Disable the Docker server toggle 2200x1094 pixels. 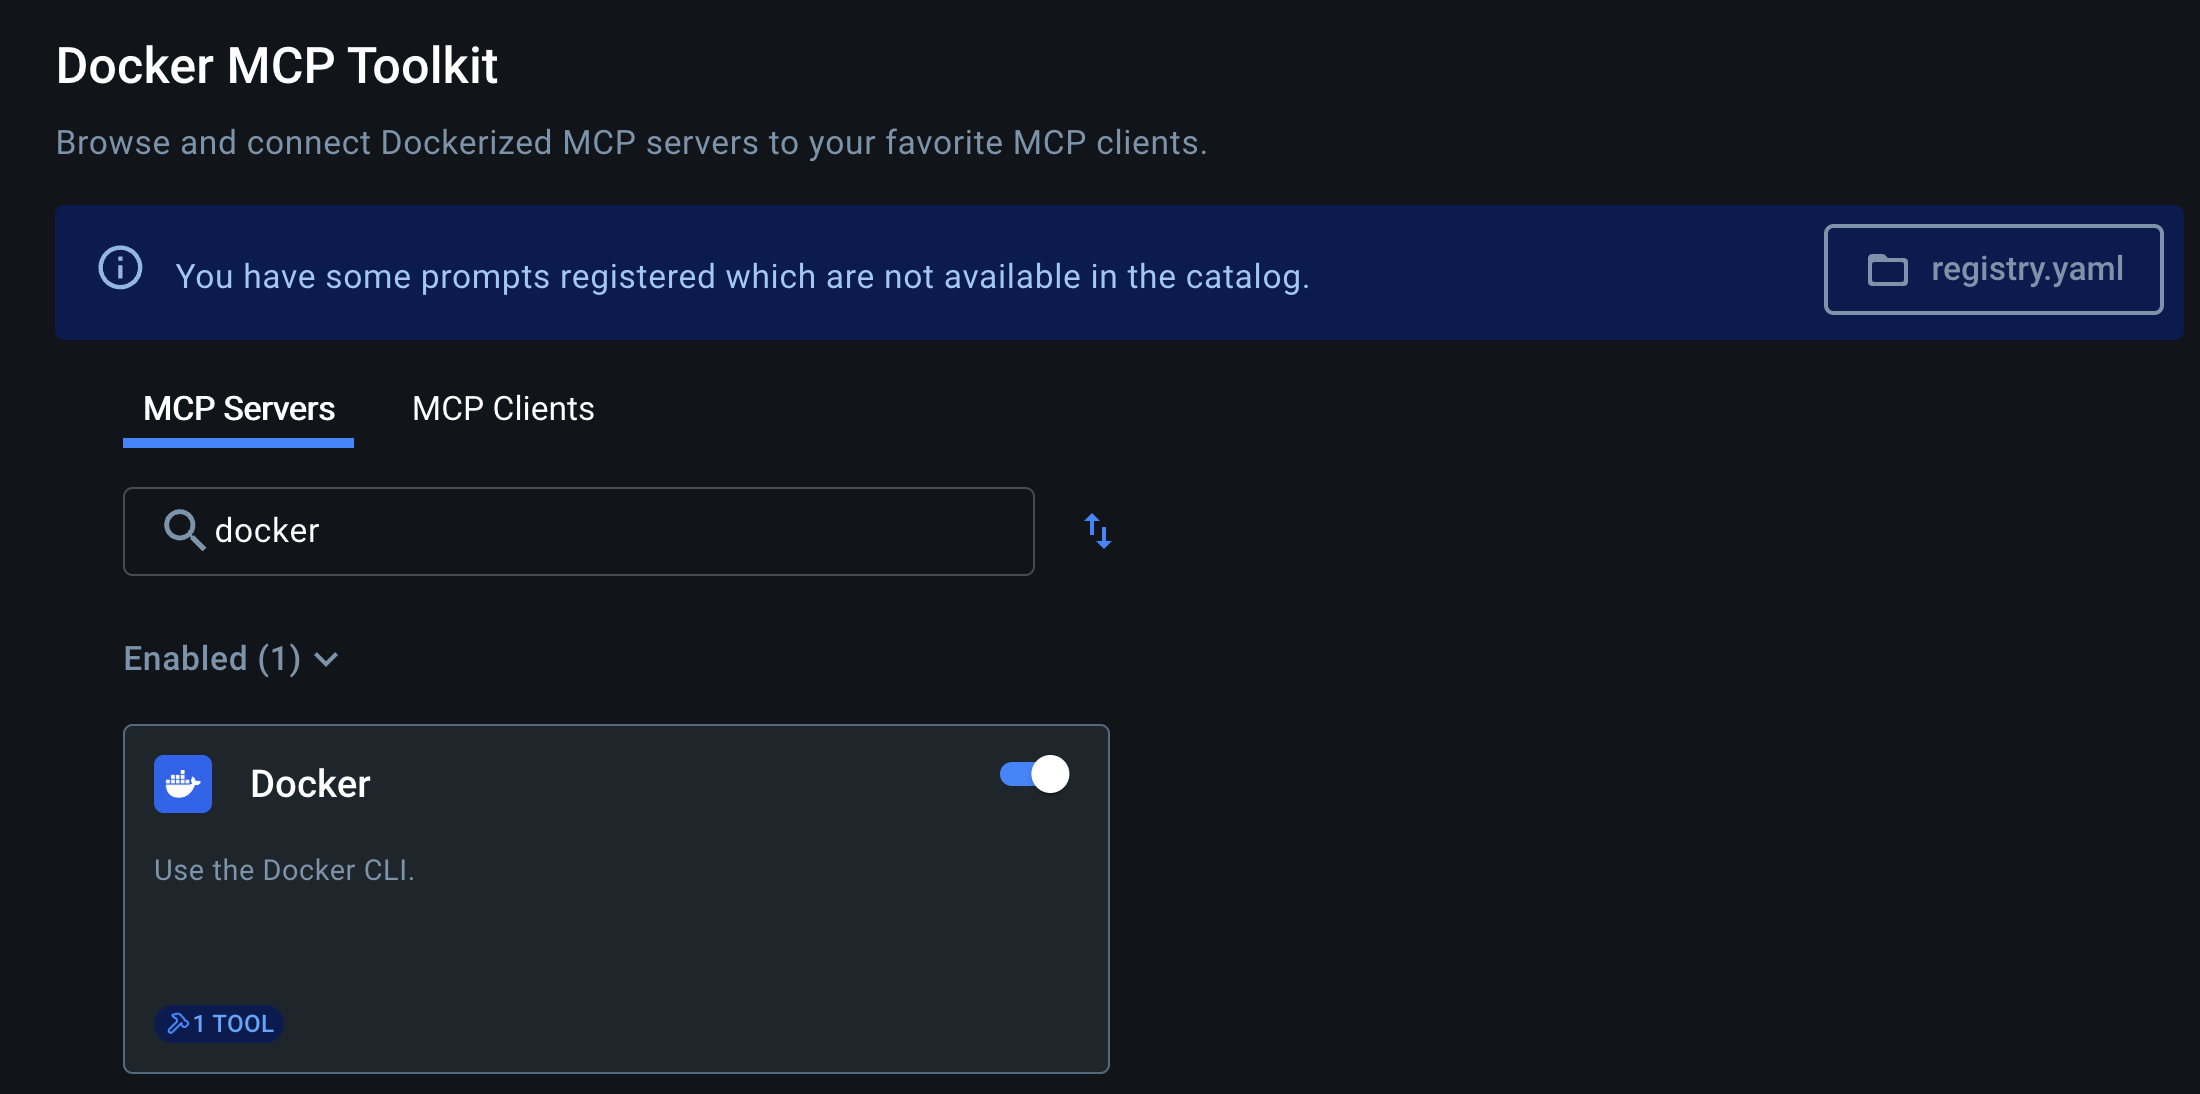tap(1035, 775)
